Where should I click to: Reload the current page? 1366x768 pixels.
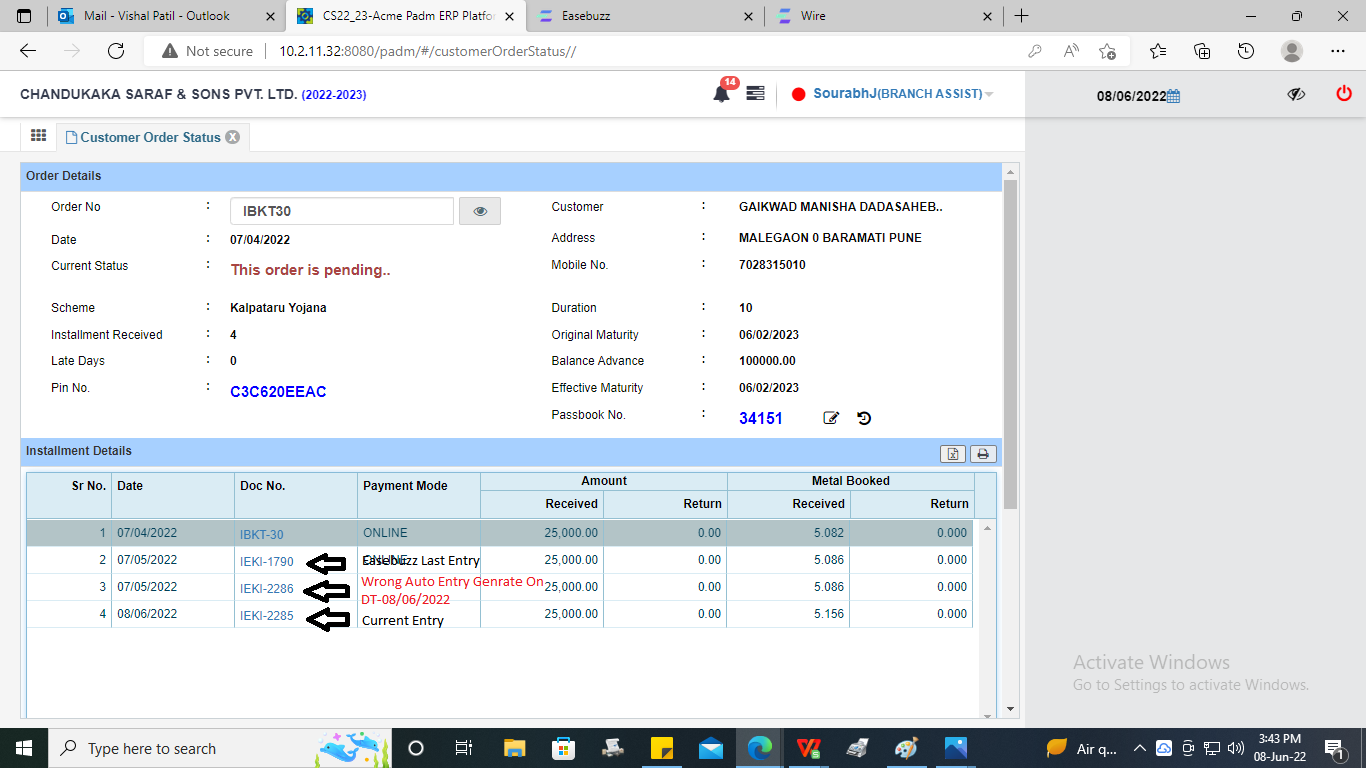pyautogui.click(x=116, y=51)
